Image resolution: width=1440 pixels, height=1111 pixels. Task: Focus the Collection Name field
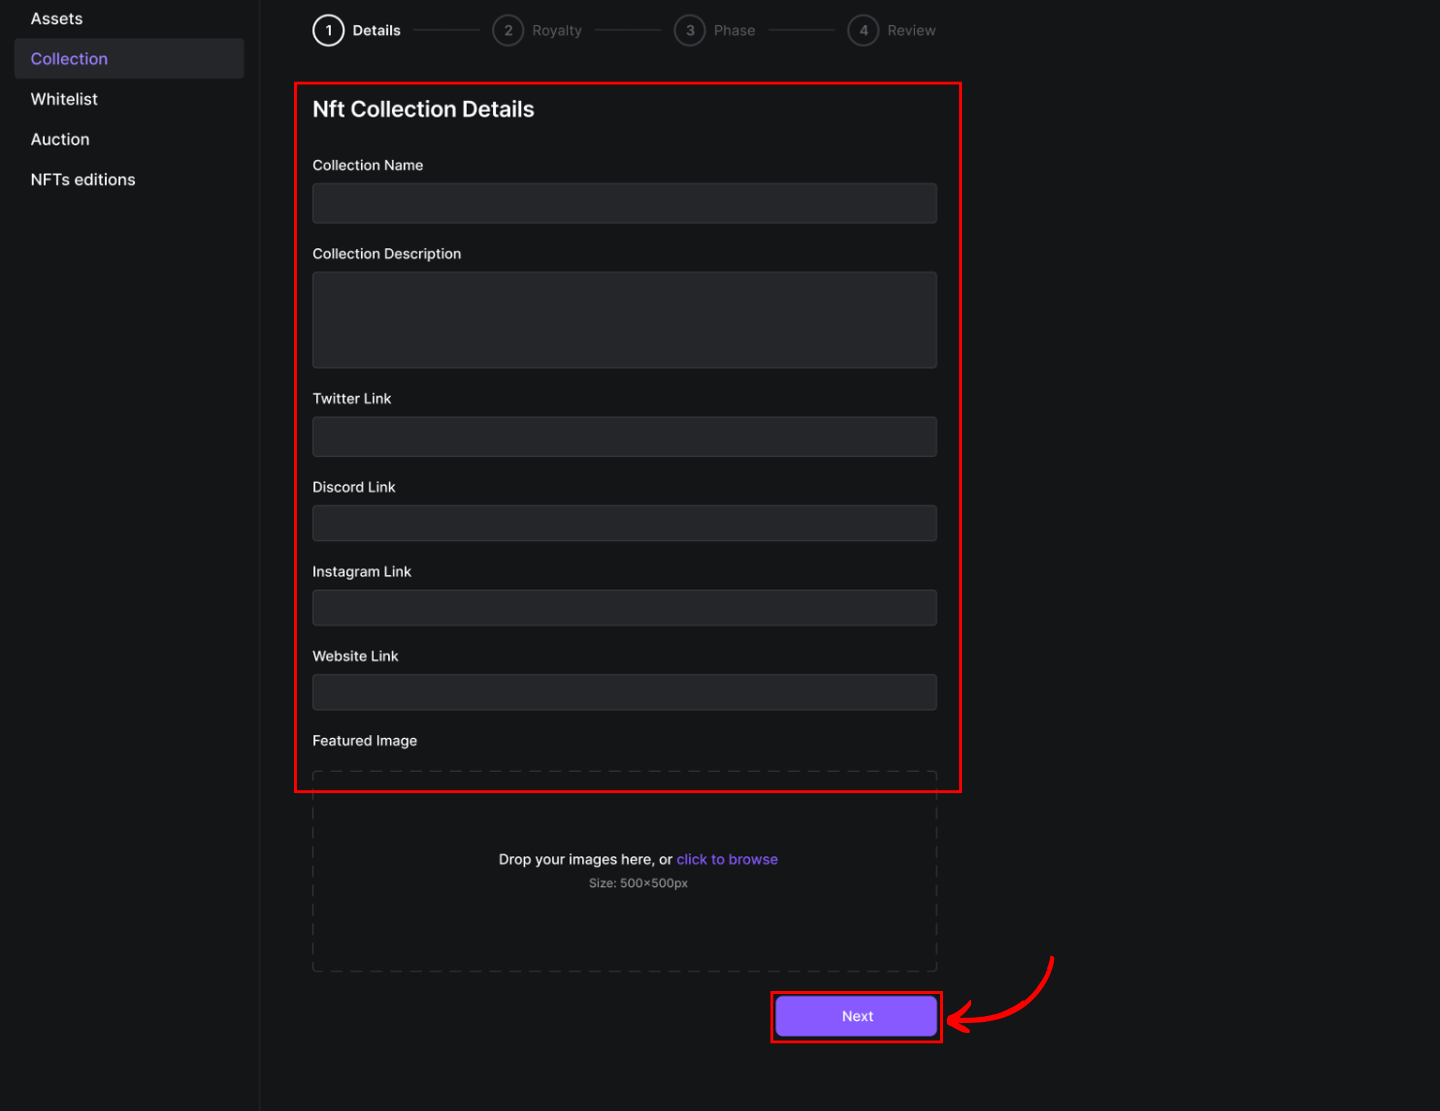tap(624, 203)
